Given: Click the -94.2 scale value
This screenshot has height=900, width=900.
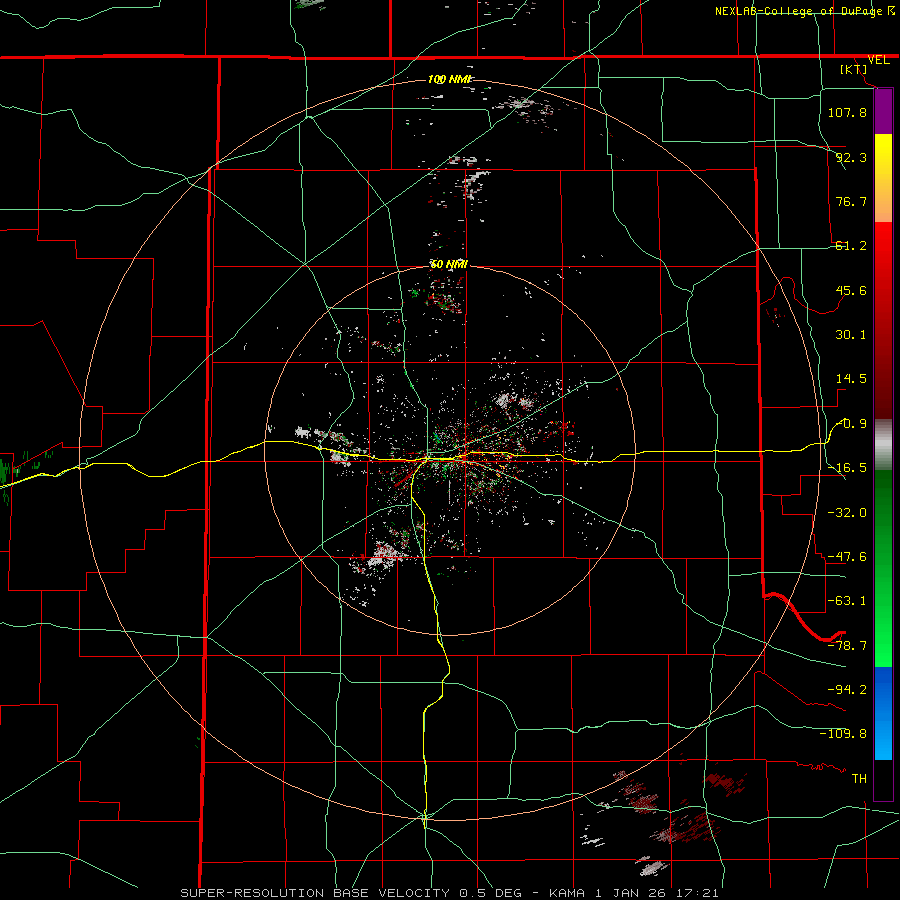Looking at the screenshot, I should (x=847, y=689).
